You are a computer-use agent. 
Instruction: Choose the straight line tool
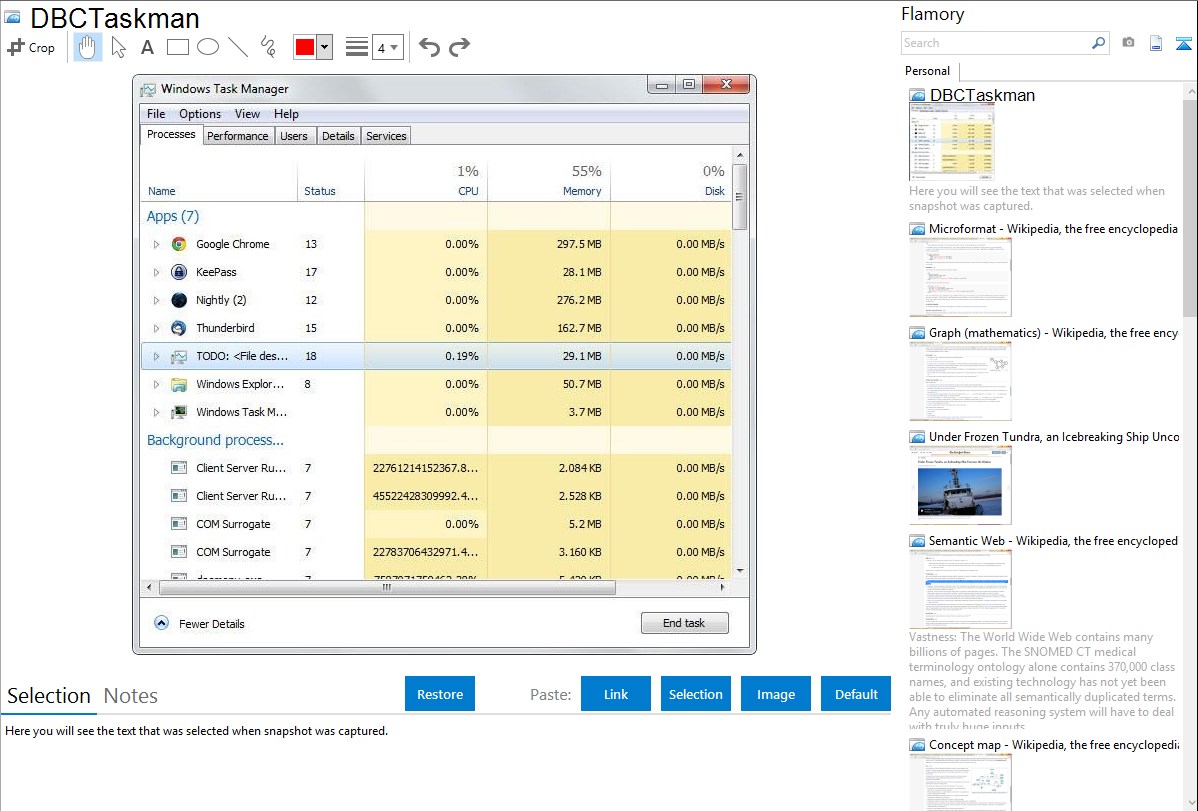coord(238,47)
